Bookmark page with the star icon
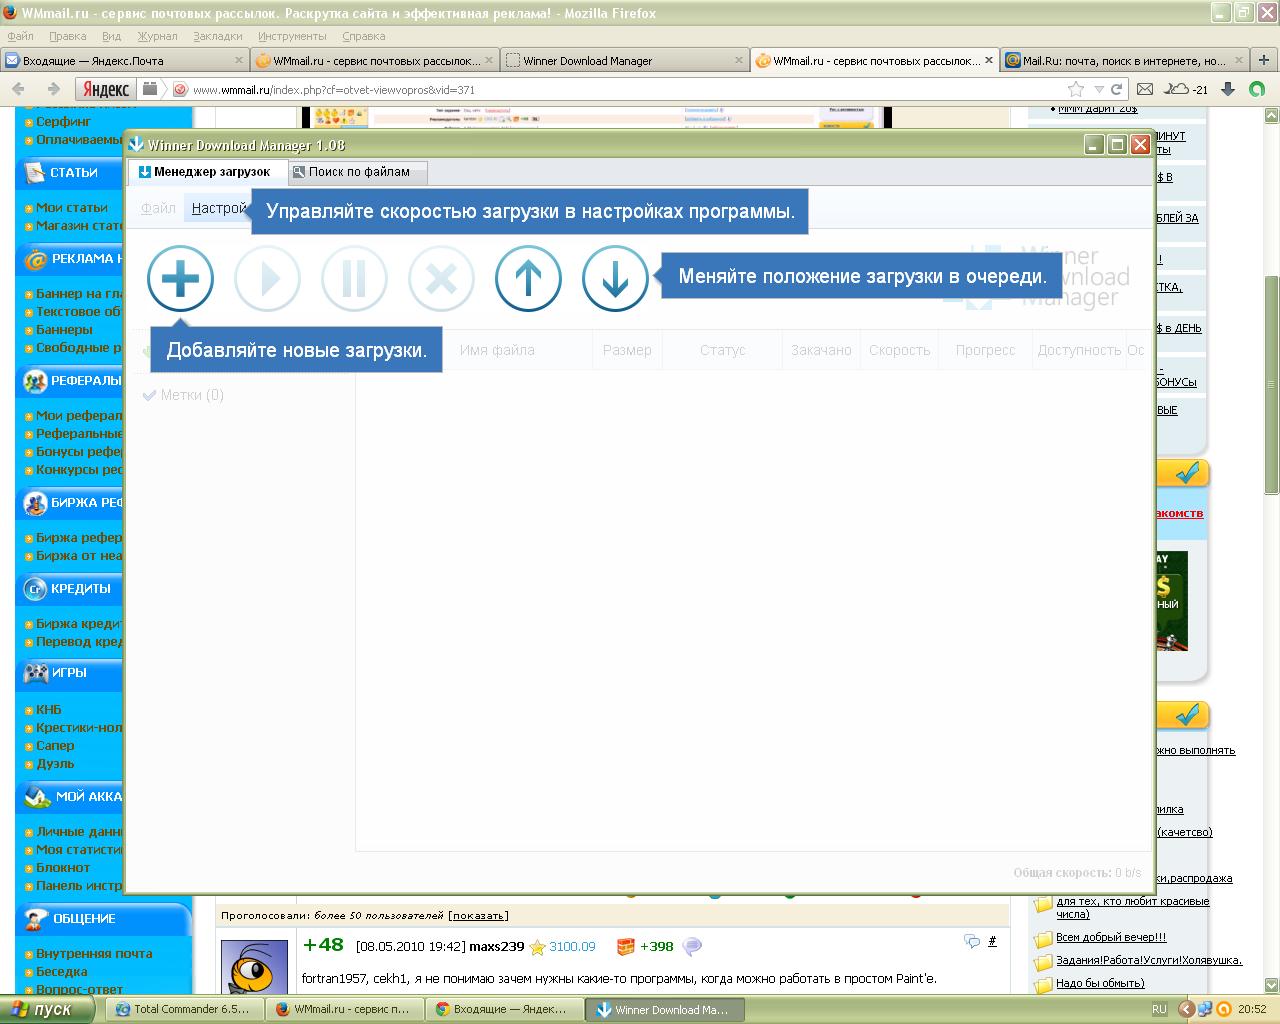This screenshot has height=1024, width=1280. coord(1075,89)
